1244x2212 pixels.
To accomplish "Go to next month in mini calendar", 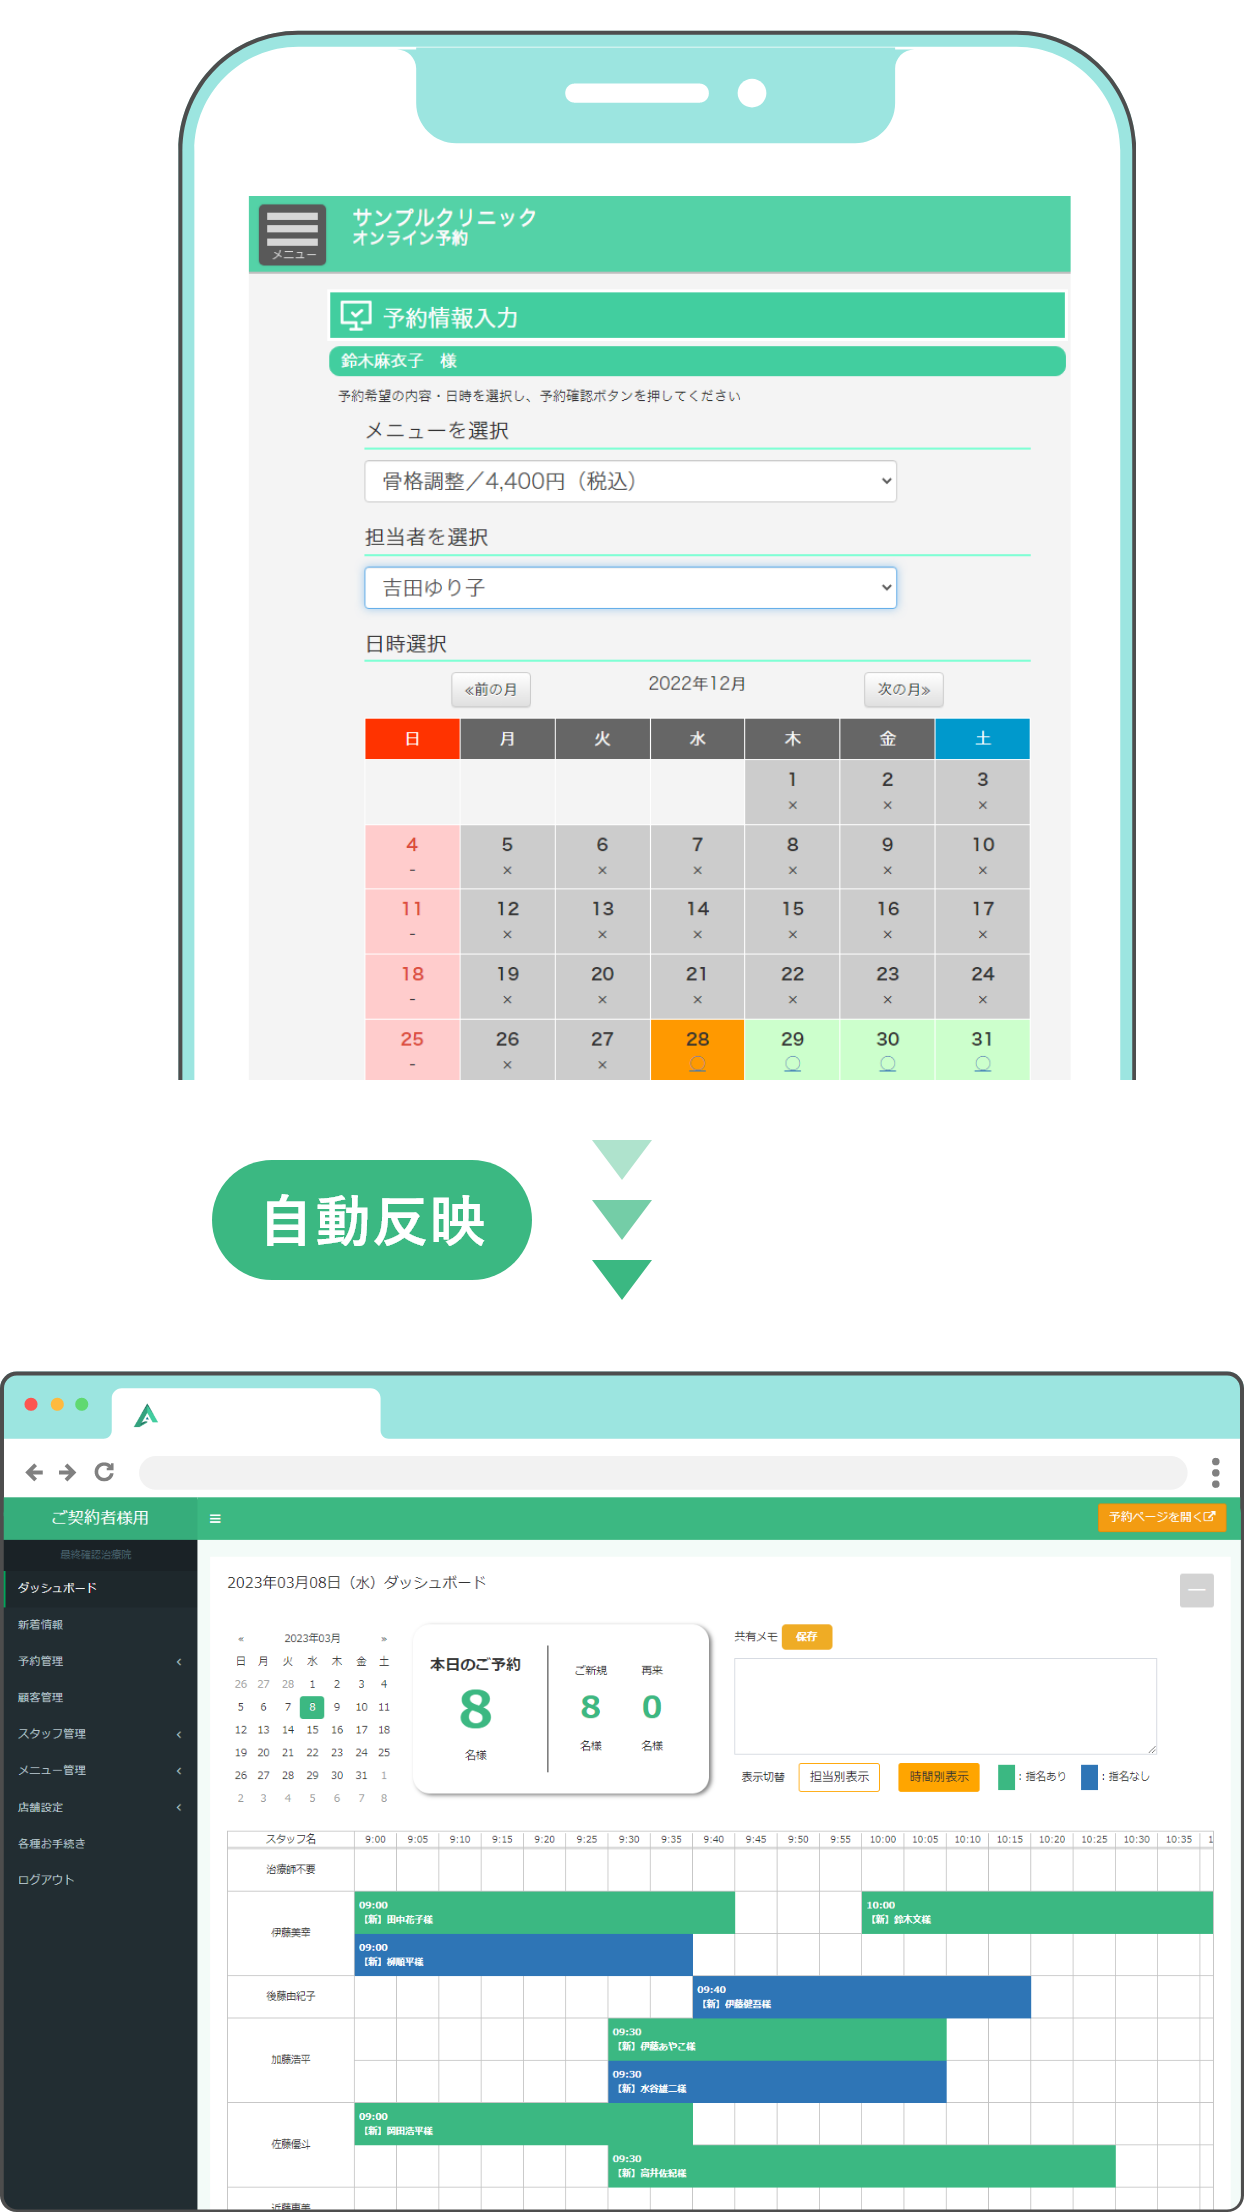I will pyautogui.click(x=384, y=1639).
